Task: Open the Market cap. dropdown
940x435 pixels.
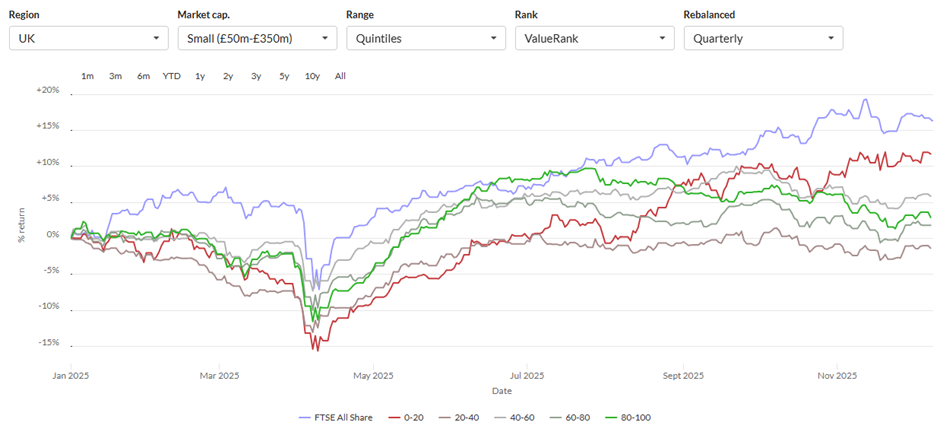Action: pyautogui.click(x=257, y=38)
